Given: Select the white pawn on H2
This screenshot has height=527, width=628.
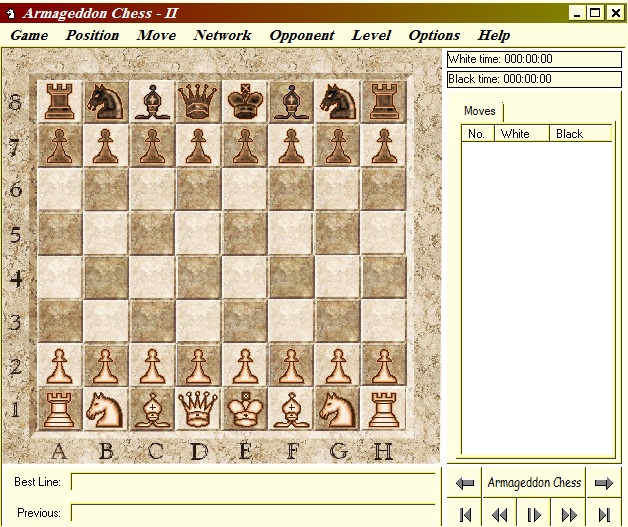Looking at the screenshot, I should click(384, 365).
